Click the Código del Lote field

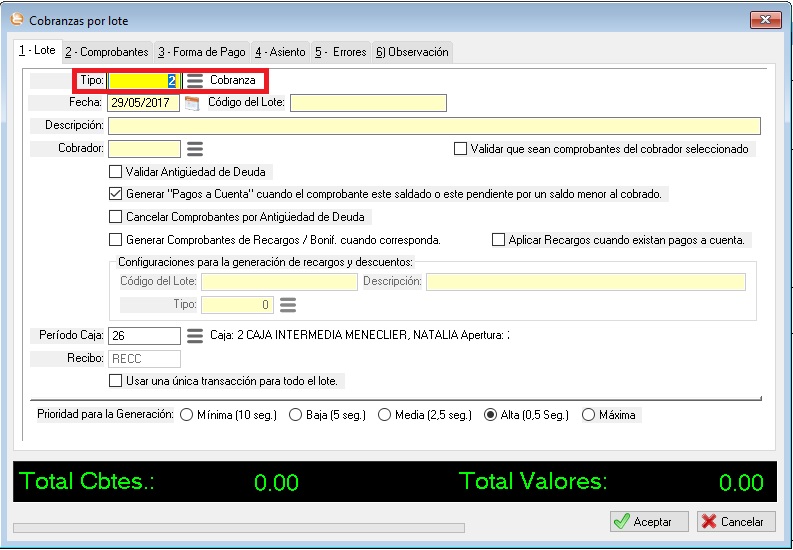pos(367,103)
